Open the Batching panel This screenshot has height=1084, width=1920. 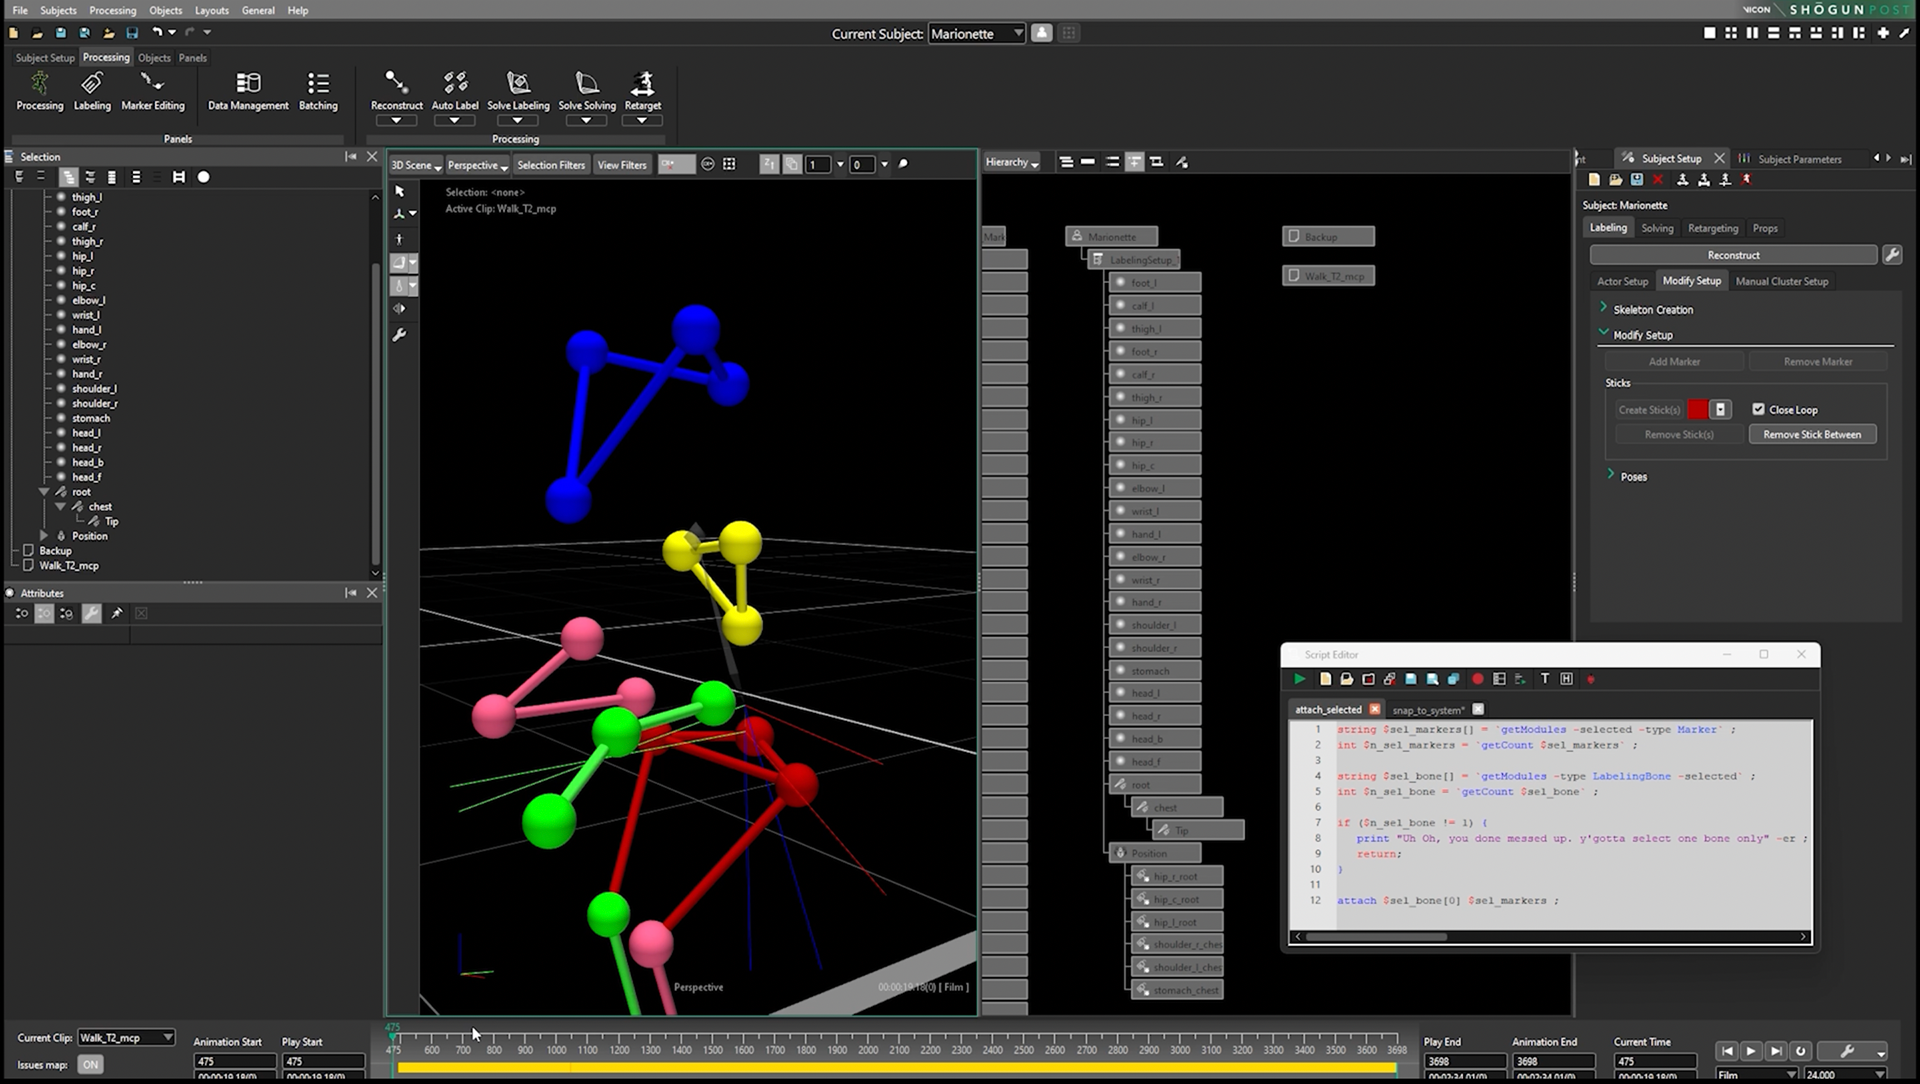point(318,90)
